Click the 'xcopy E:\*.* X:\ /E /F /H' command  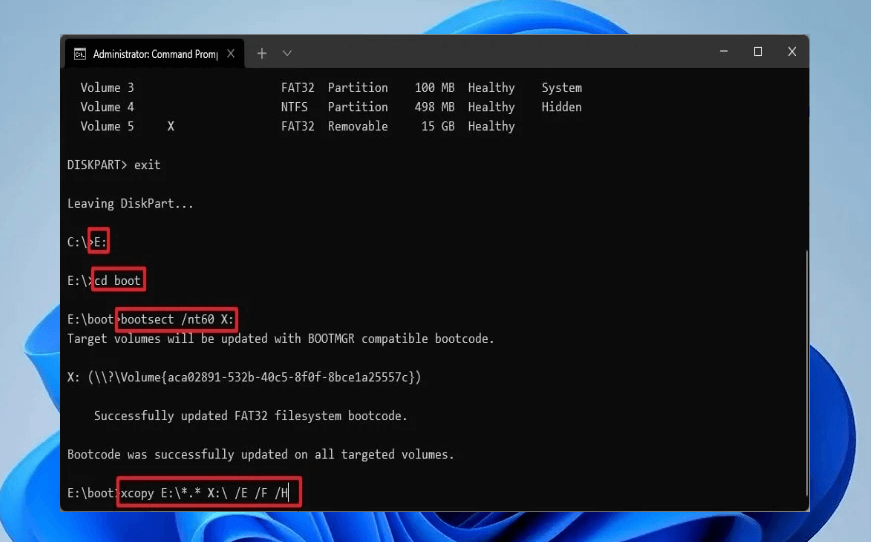[204, 493]
